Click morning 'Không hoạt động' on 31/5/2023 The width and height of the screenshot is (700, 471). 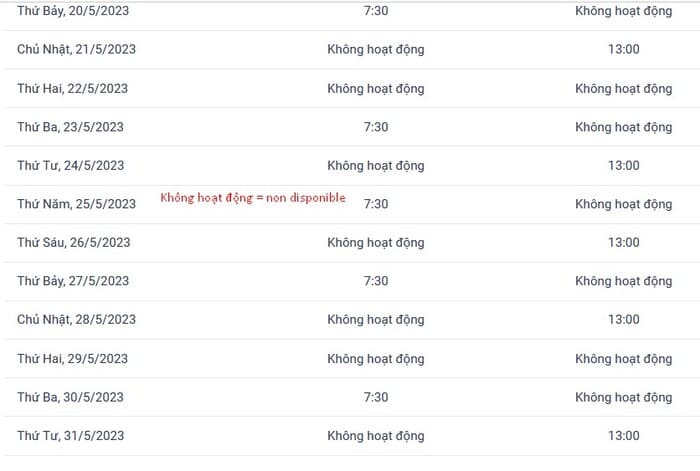point(375,435)
